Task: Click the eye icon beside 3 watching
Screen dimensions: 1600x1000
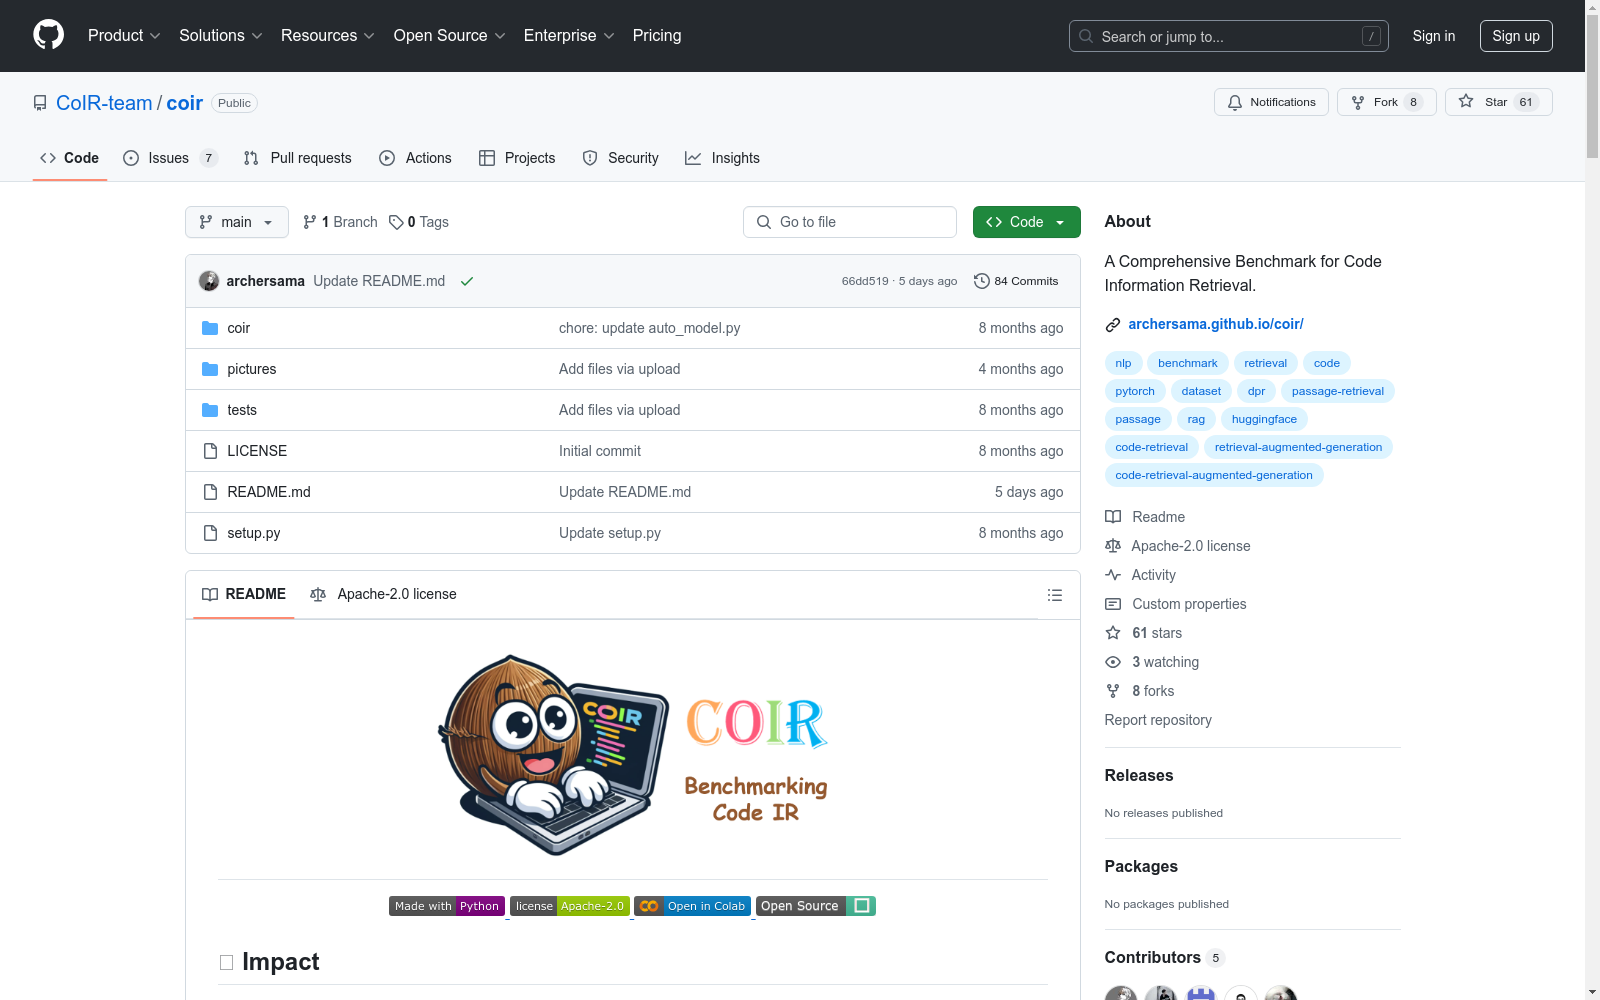Action: [x=1113, y=662]
